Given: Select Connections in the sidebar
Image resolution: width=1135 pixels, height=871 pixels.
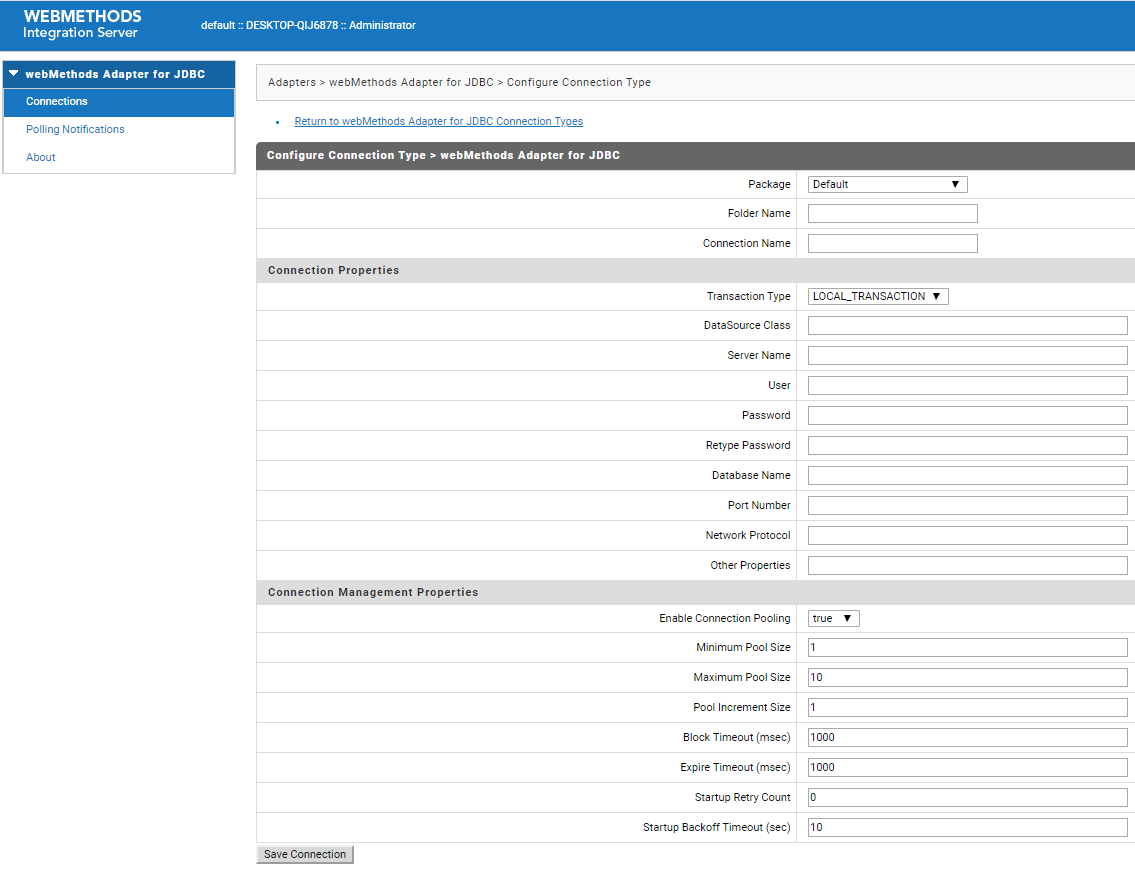Looking at the screenshot, I should pos(56,101).
